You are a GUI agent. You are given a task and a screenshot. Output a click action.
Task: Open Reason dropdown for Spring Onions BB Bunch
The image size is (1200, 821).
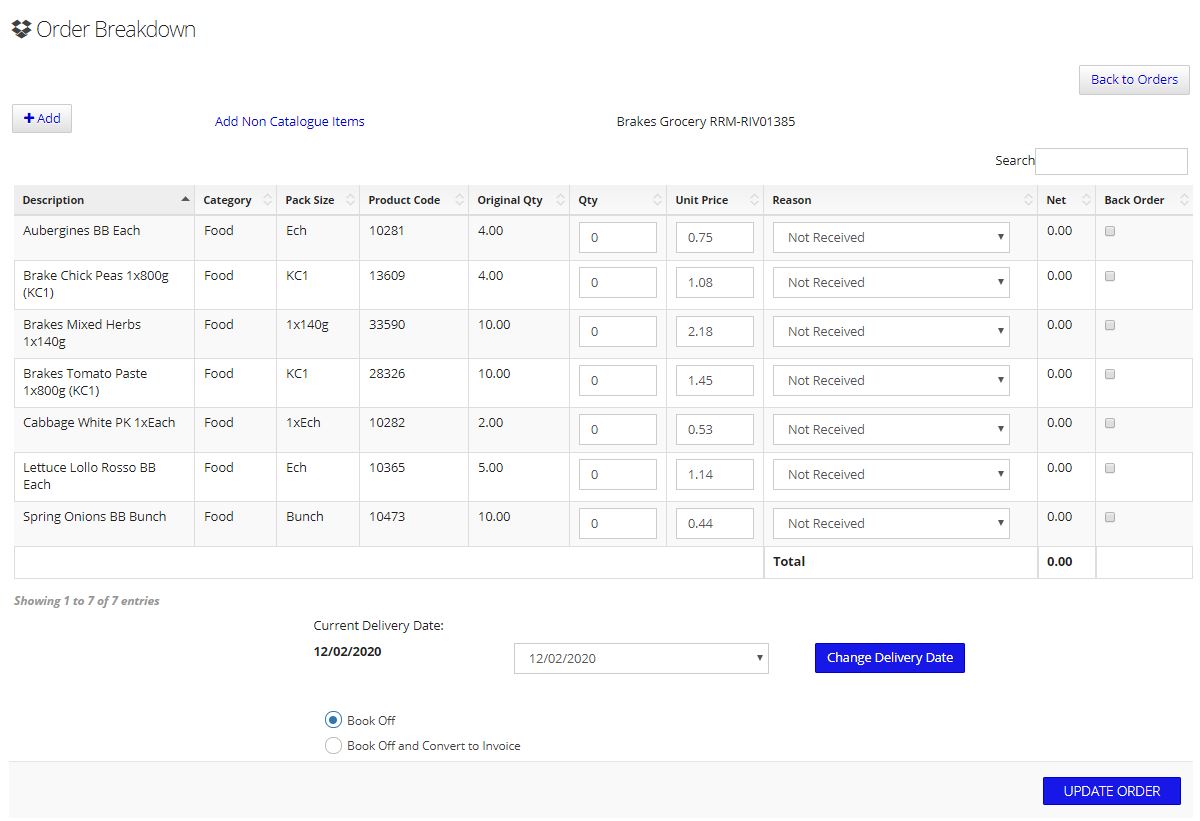coord(891,524)
